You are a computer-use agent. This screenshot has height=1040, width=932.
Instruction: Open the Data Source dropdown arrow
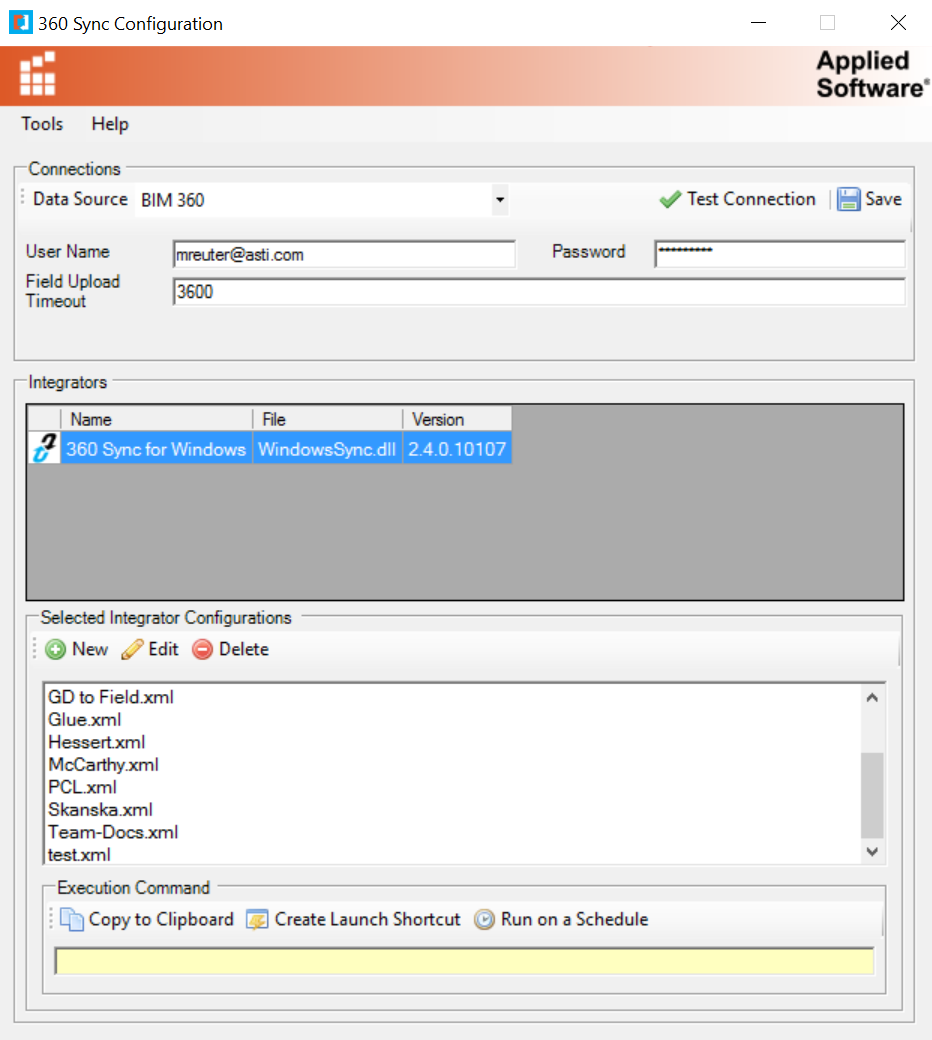point(500,200)
